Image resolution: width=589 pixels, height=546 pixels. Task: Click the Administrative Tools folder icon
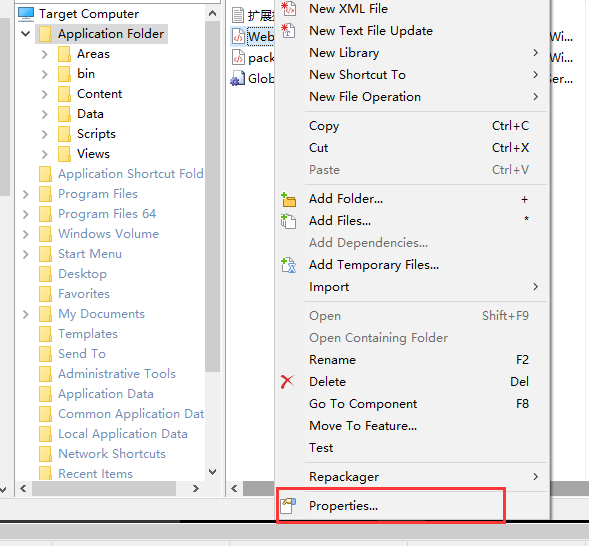46,374
